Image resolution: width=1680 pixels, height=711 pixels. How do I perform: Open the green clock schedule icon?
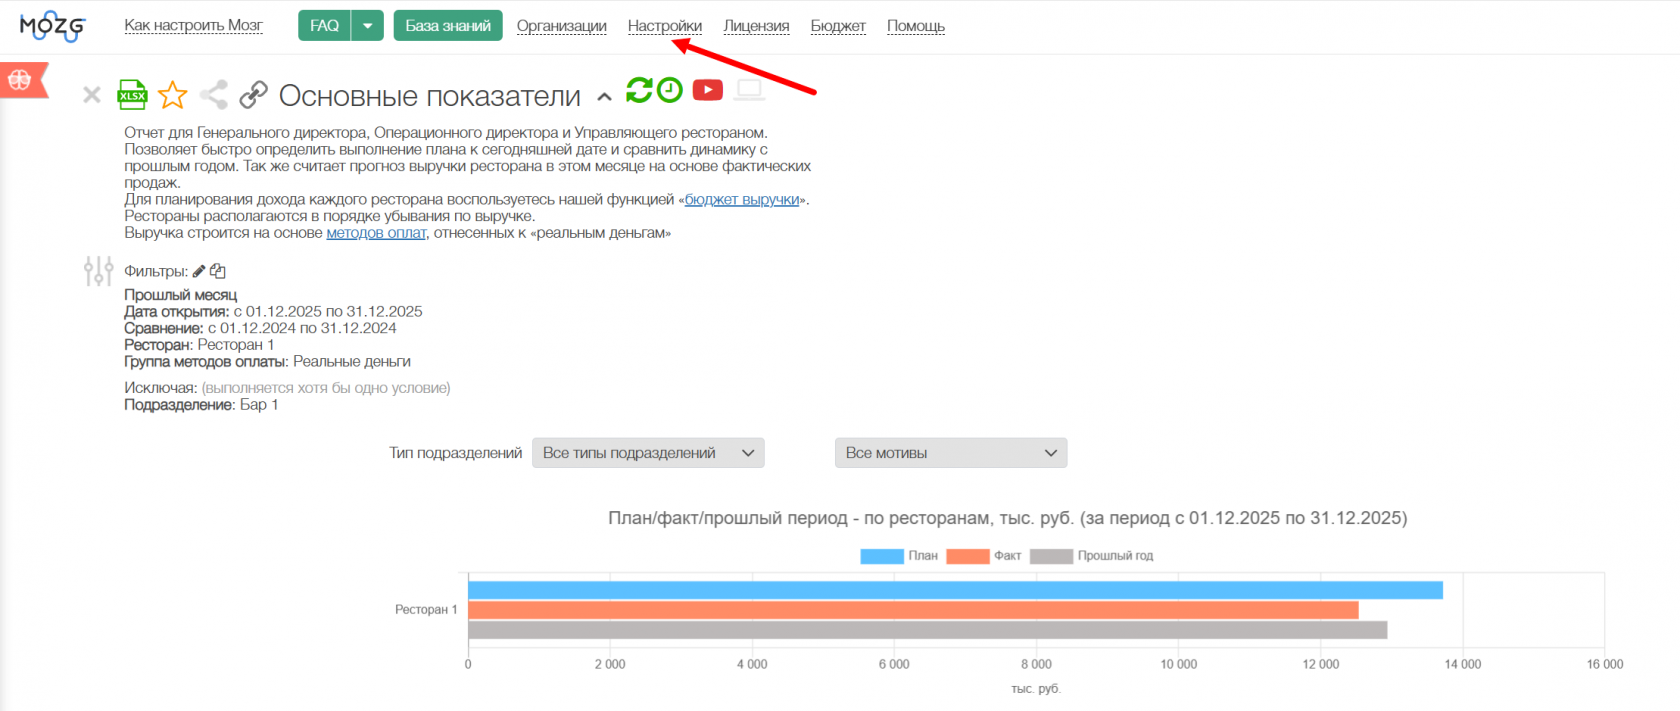click(670, 90)
